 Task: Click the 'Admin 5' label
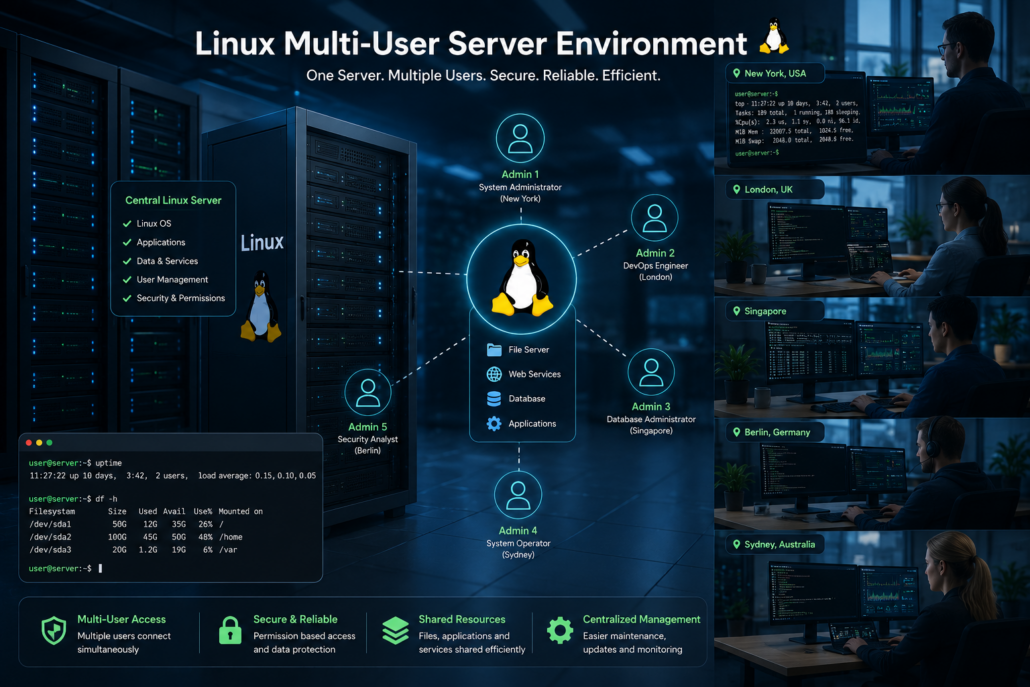point(368,427)
